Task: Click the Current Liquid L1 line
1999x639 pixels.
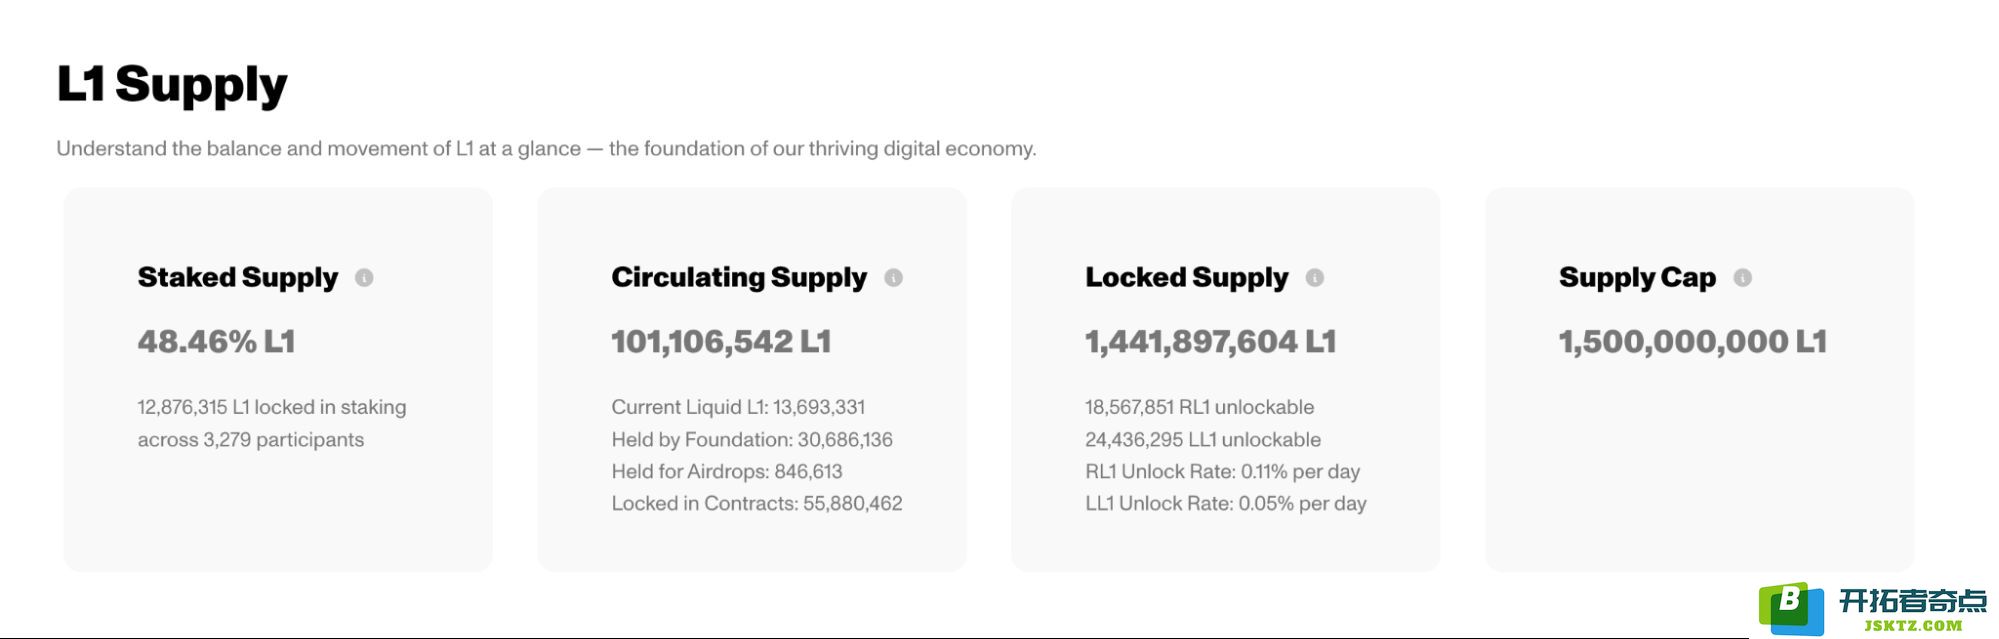Action: [738, 407]
